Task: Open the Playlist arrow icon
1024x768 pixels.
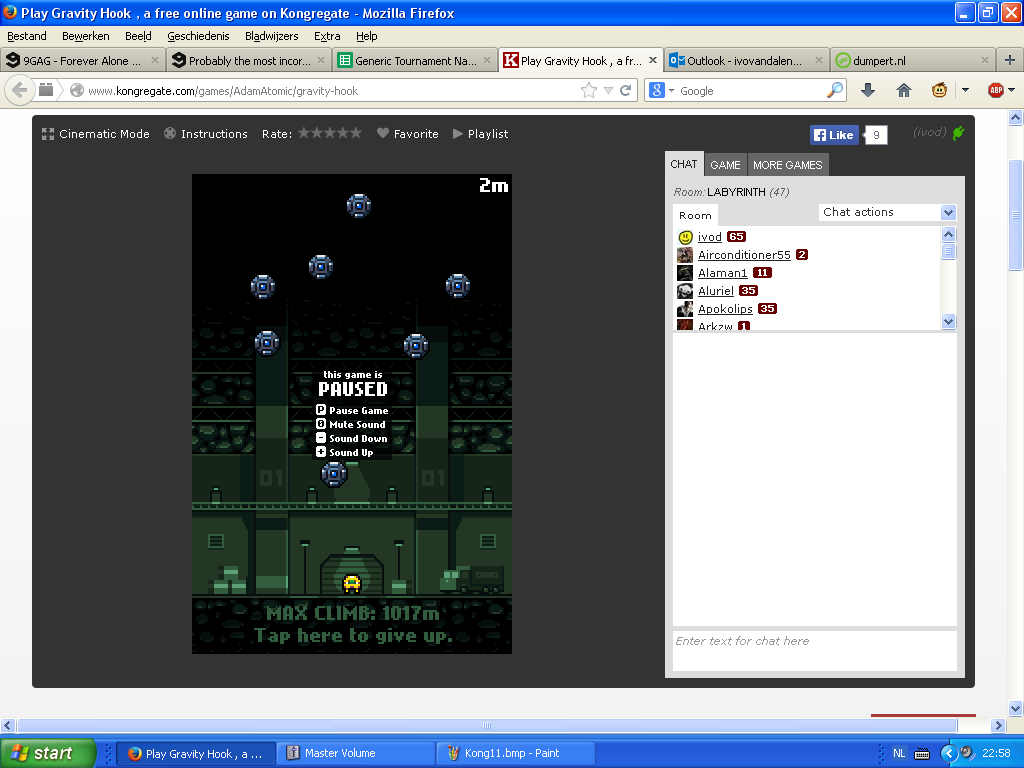Action: pos(458,133)
